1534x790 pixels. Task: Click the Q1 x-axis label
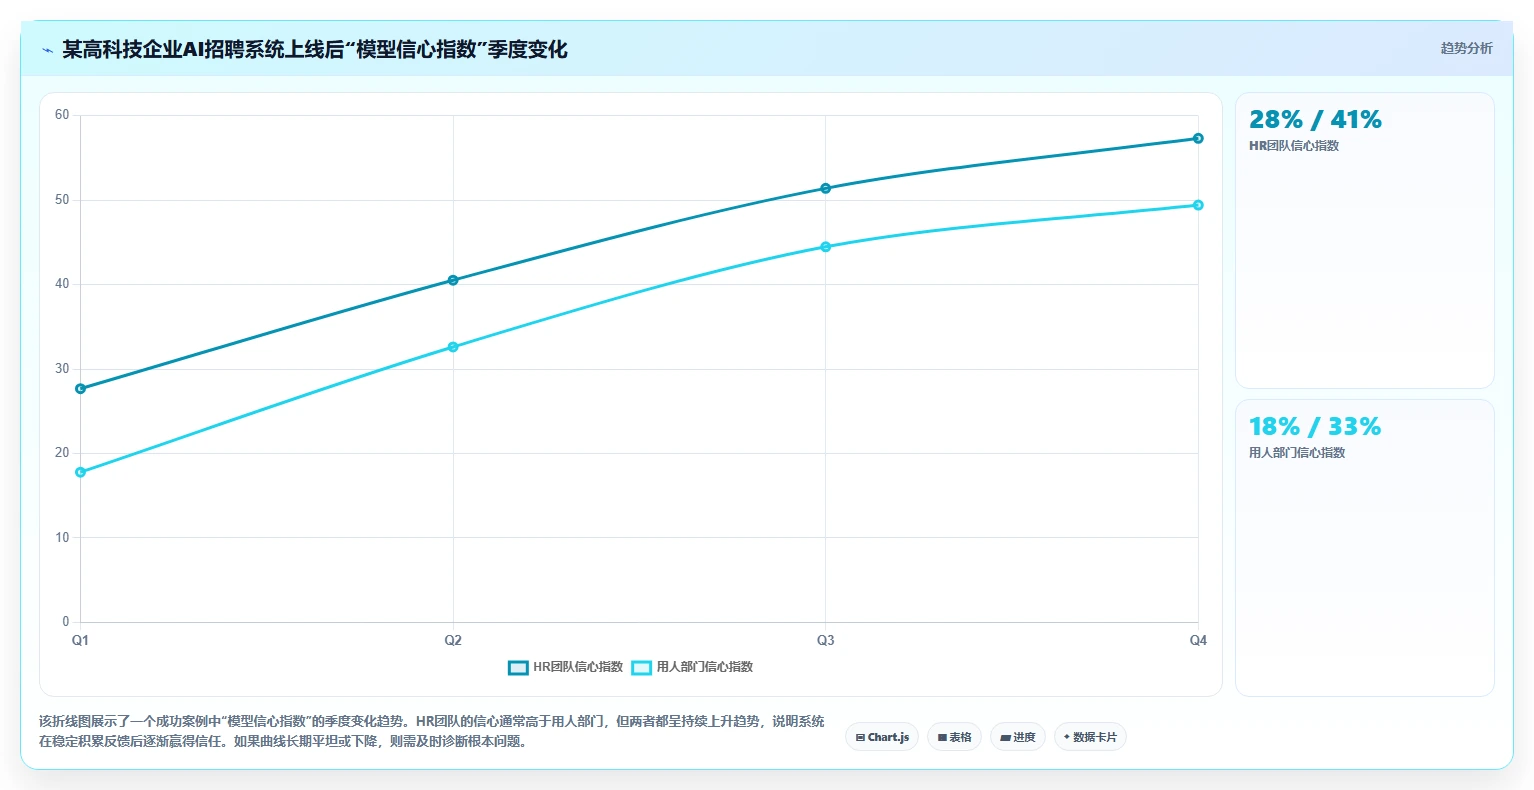pyautogui.click(x=80, y=640)
